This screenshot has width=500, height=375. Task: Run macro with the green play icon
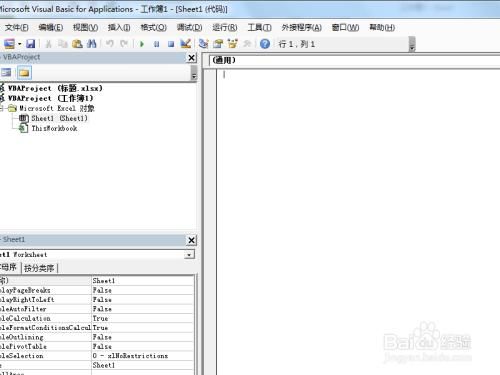tap(142, 44)
